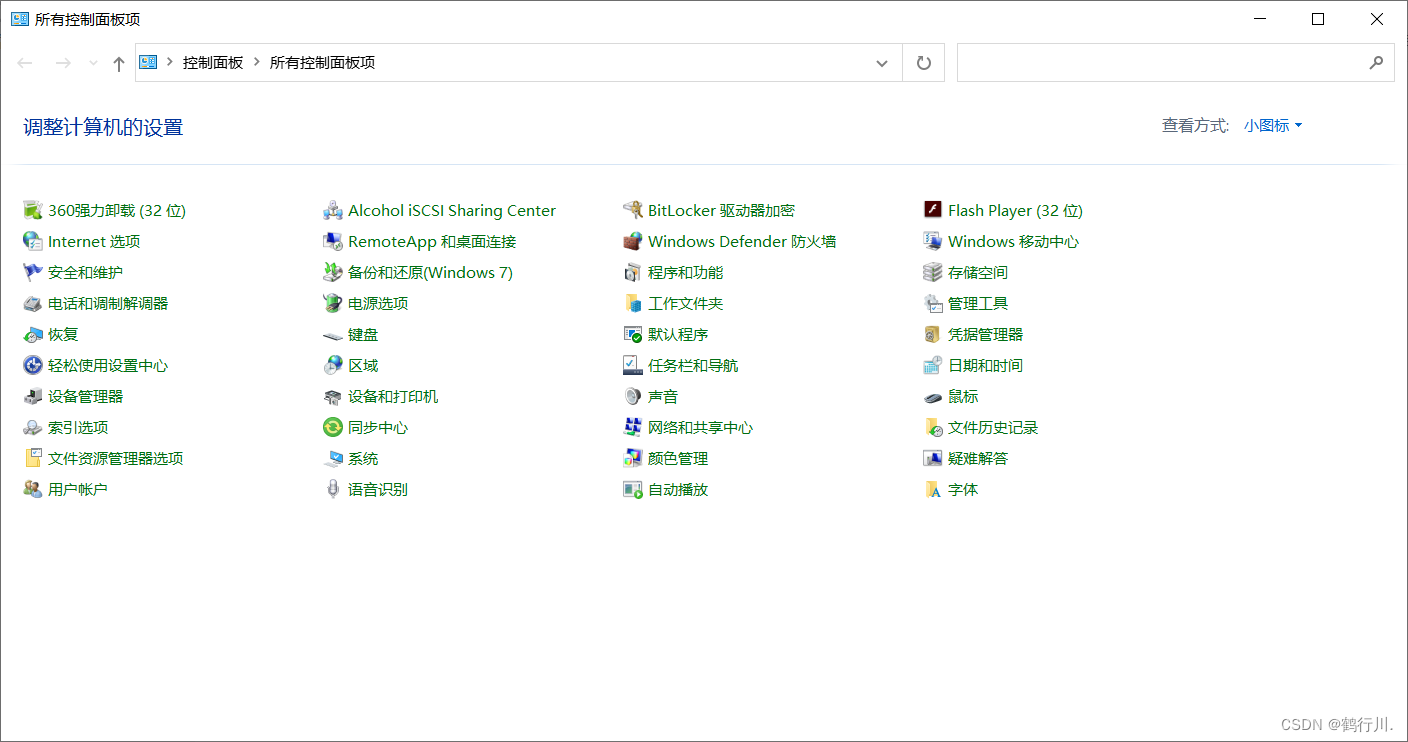Open the 自动播放 link
The height and width of the screenshot is (742, 1408).
(678, 489)
